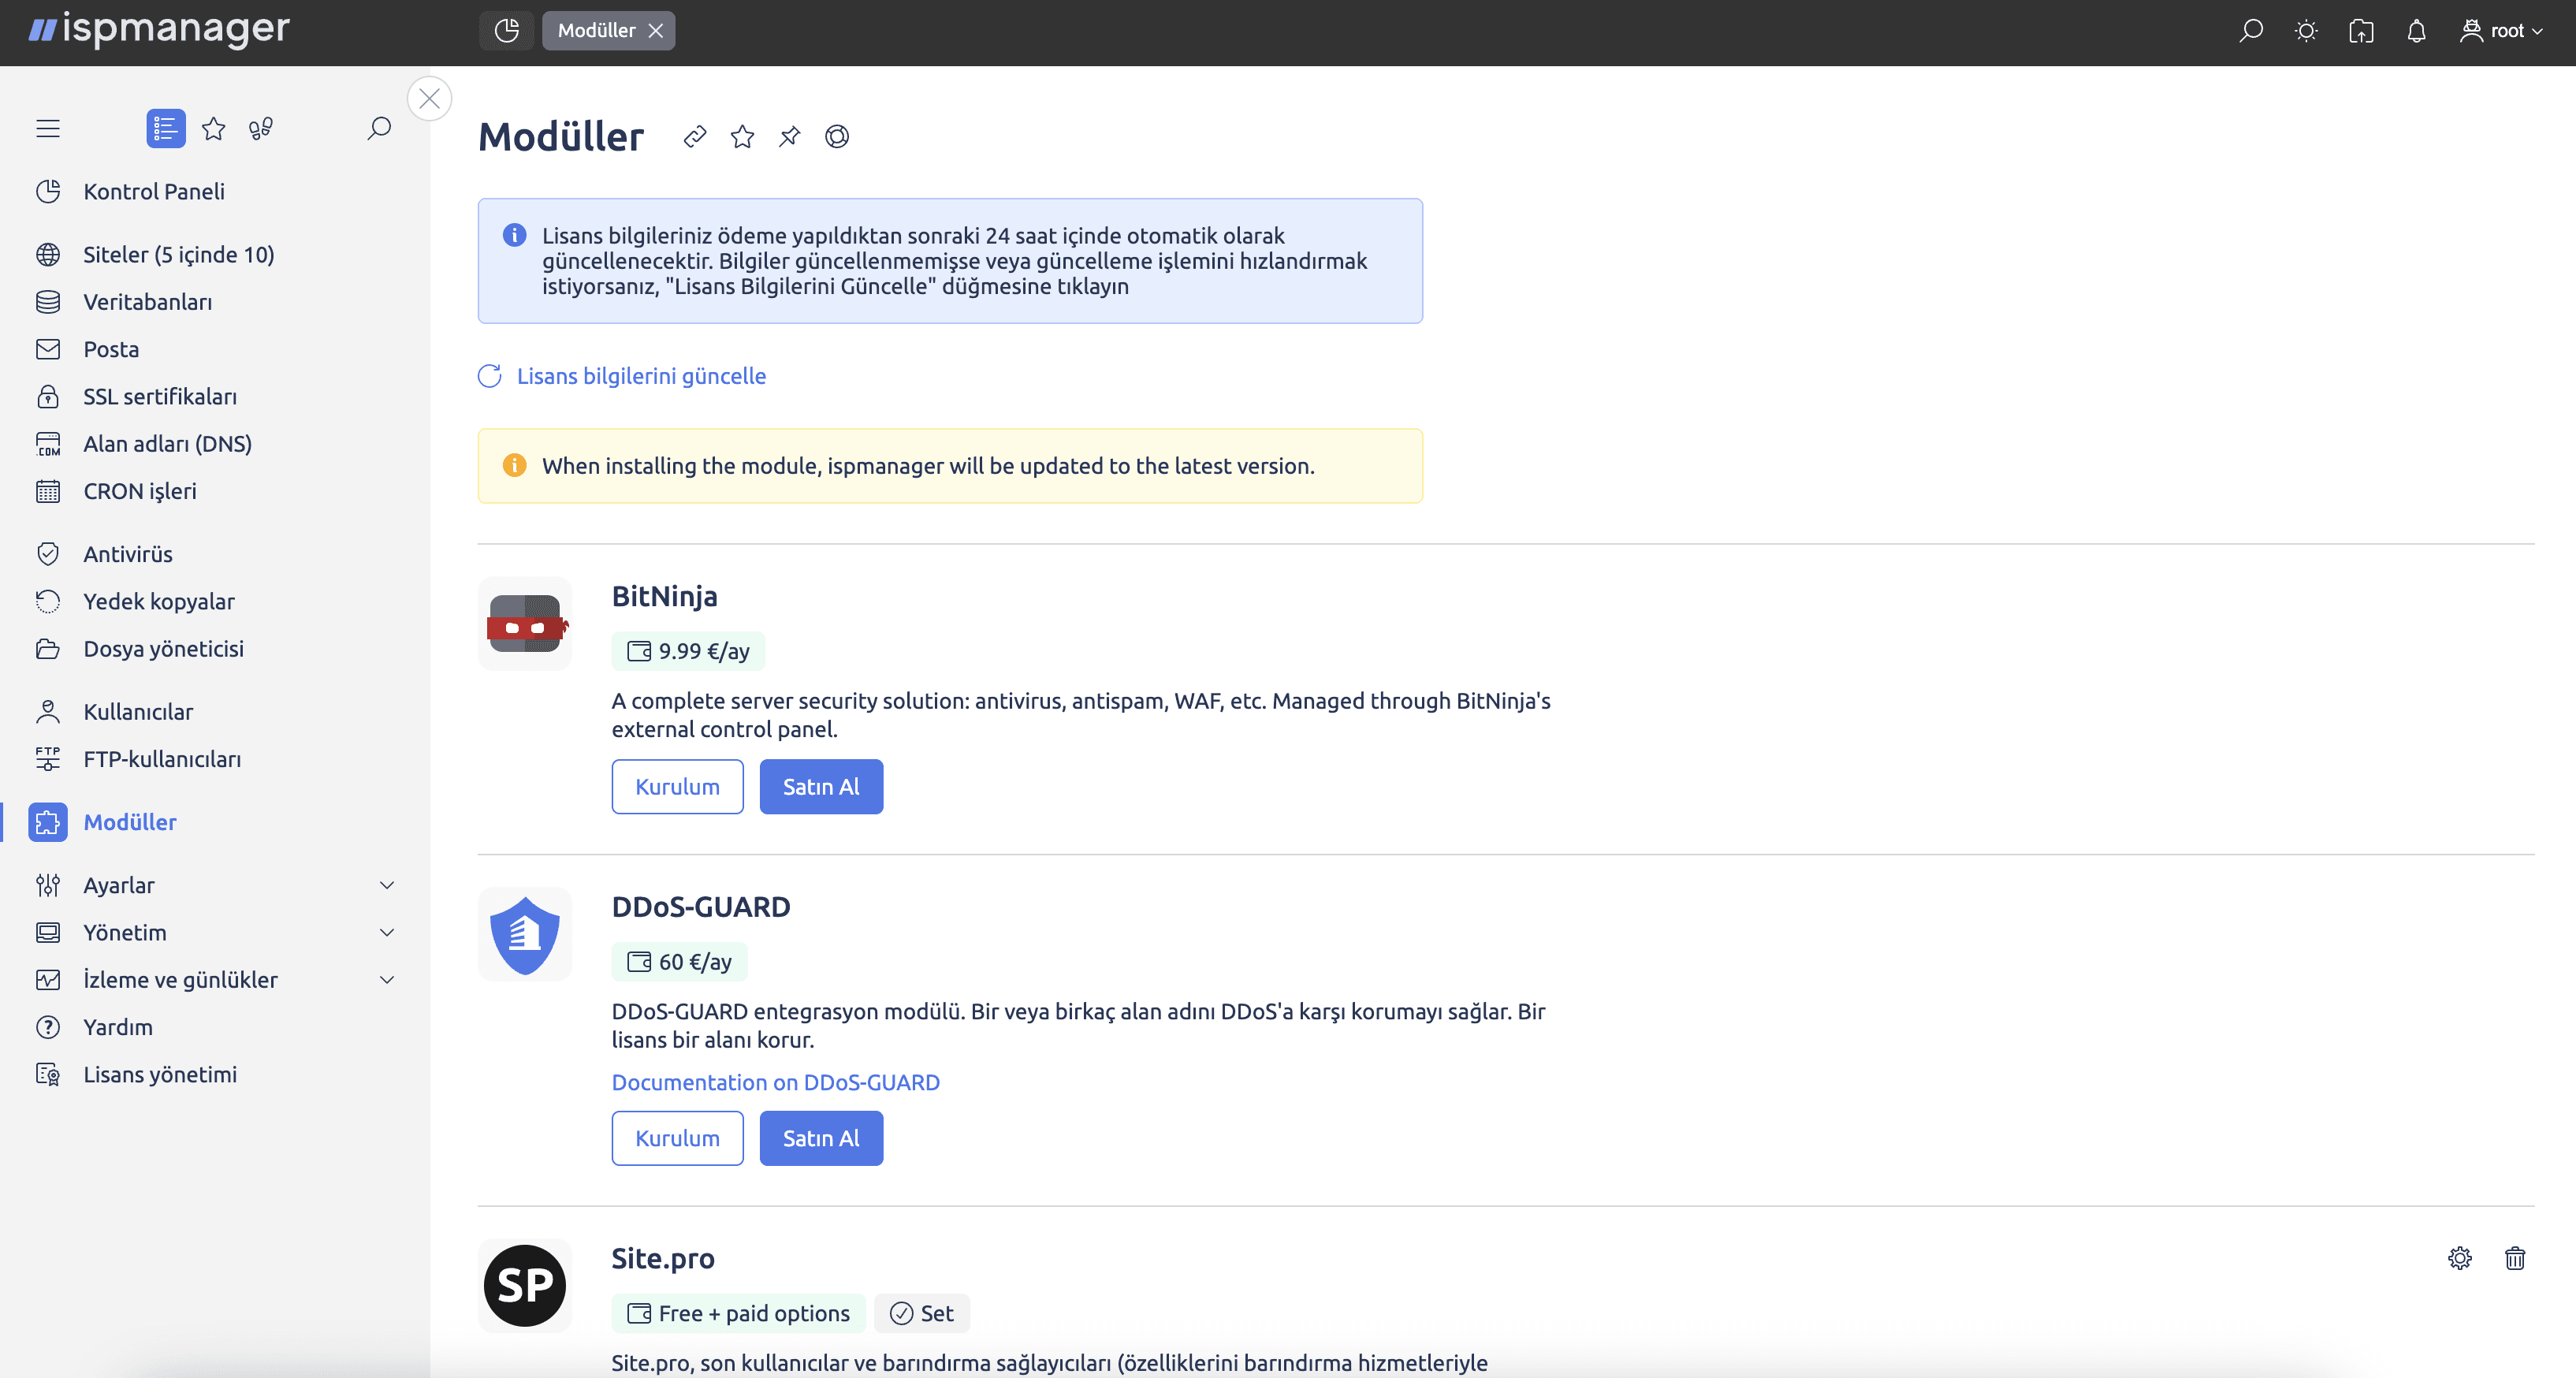Switch to the menu list view in sidebar

166,128
